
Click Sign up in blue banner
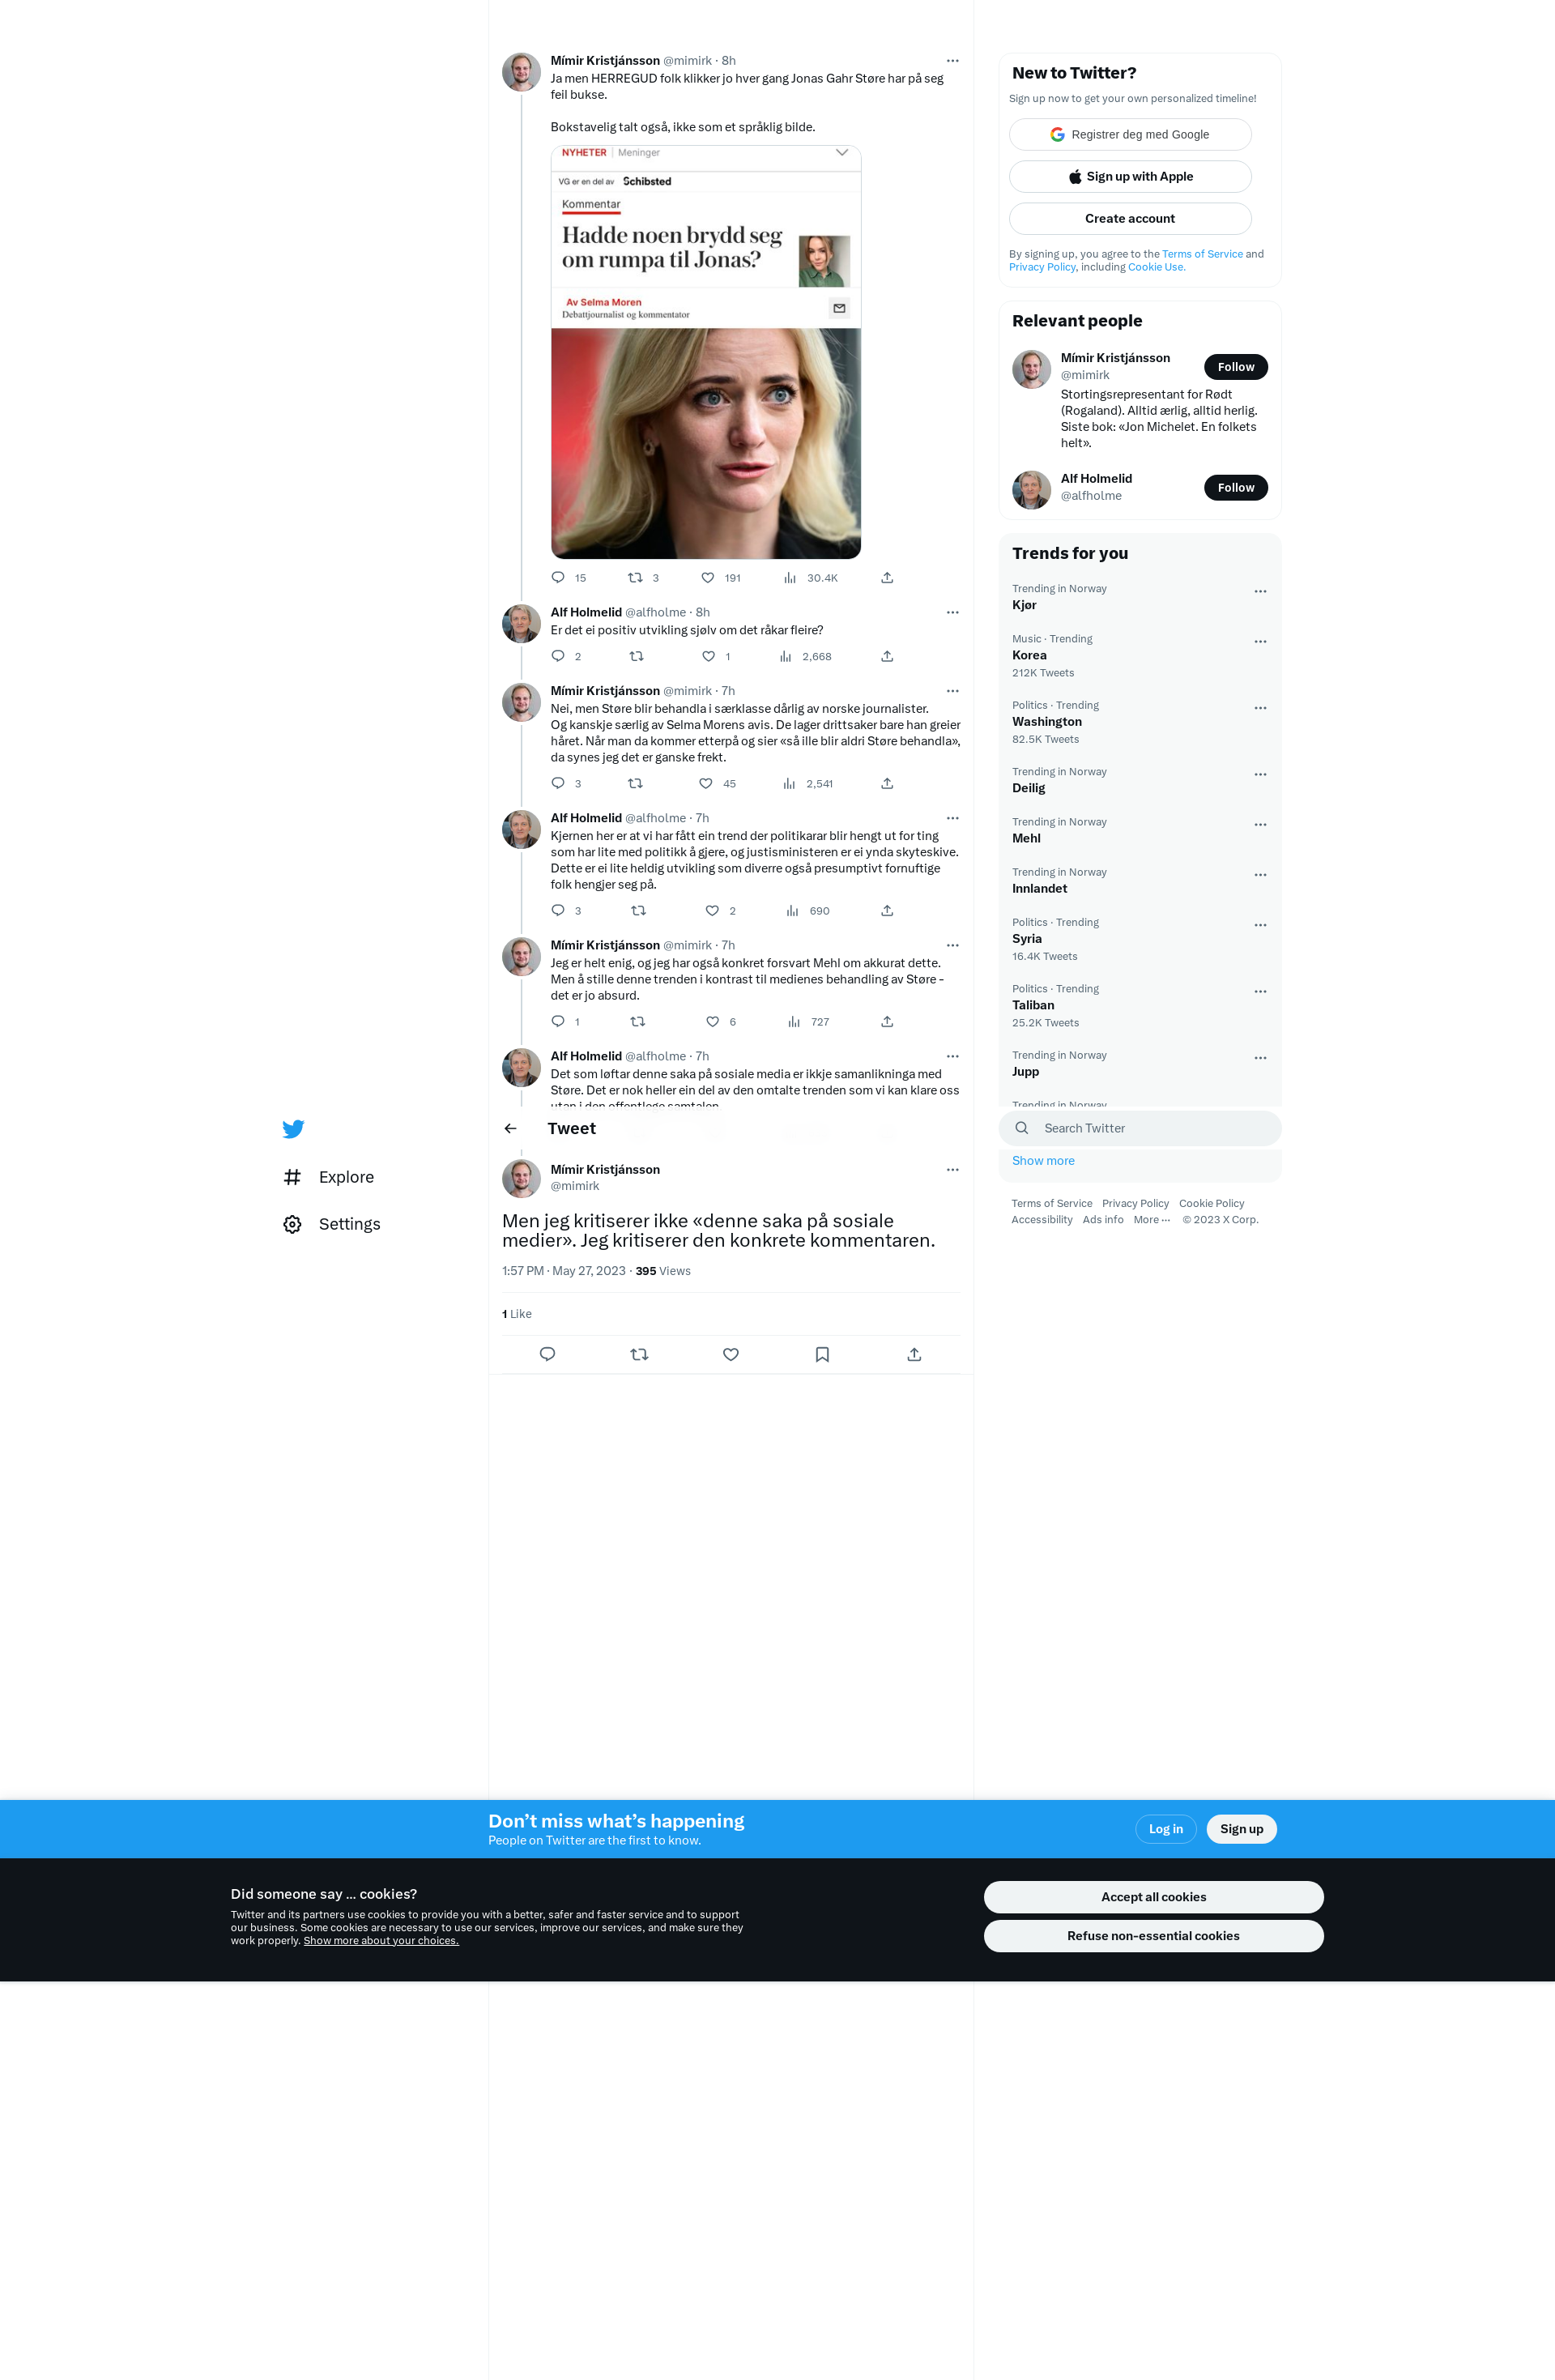pos(1241,1829)
